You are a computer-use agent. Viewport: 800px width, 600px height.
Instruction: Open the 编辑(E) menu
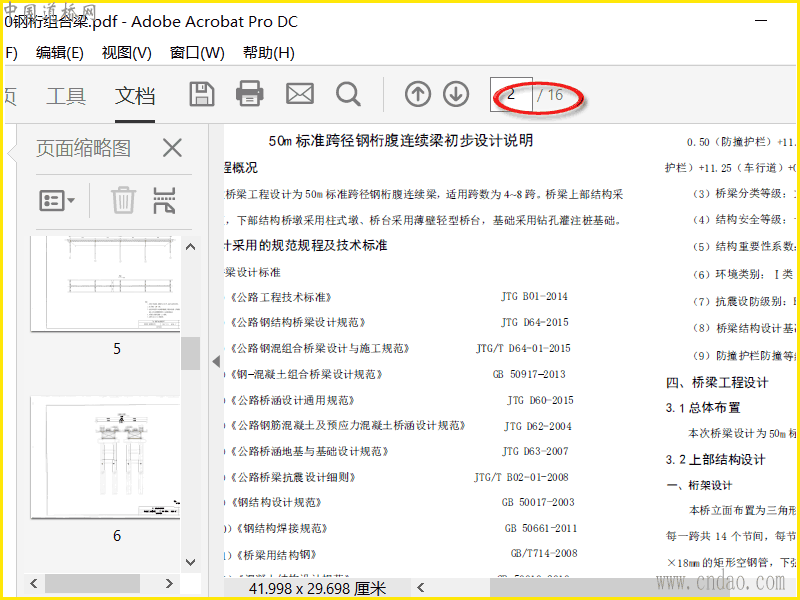coord(60,53)
